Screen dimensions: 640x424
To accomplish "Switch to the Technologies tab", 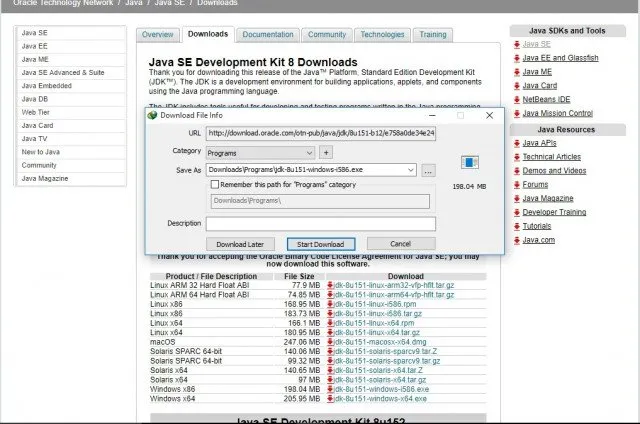I will click(382, 35).
